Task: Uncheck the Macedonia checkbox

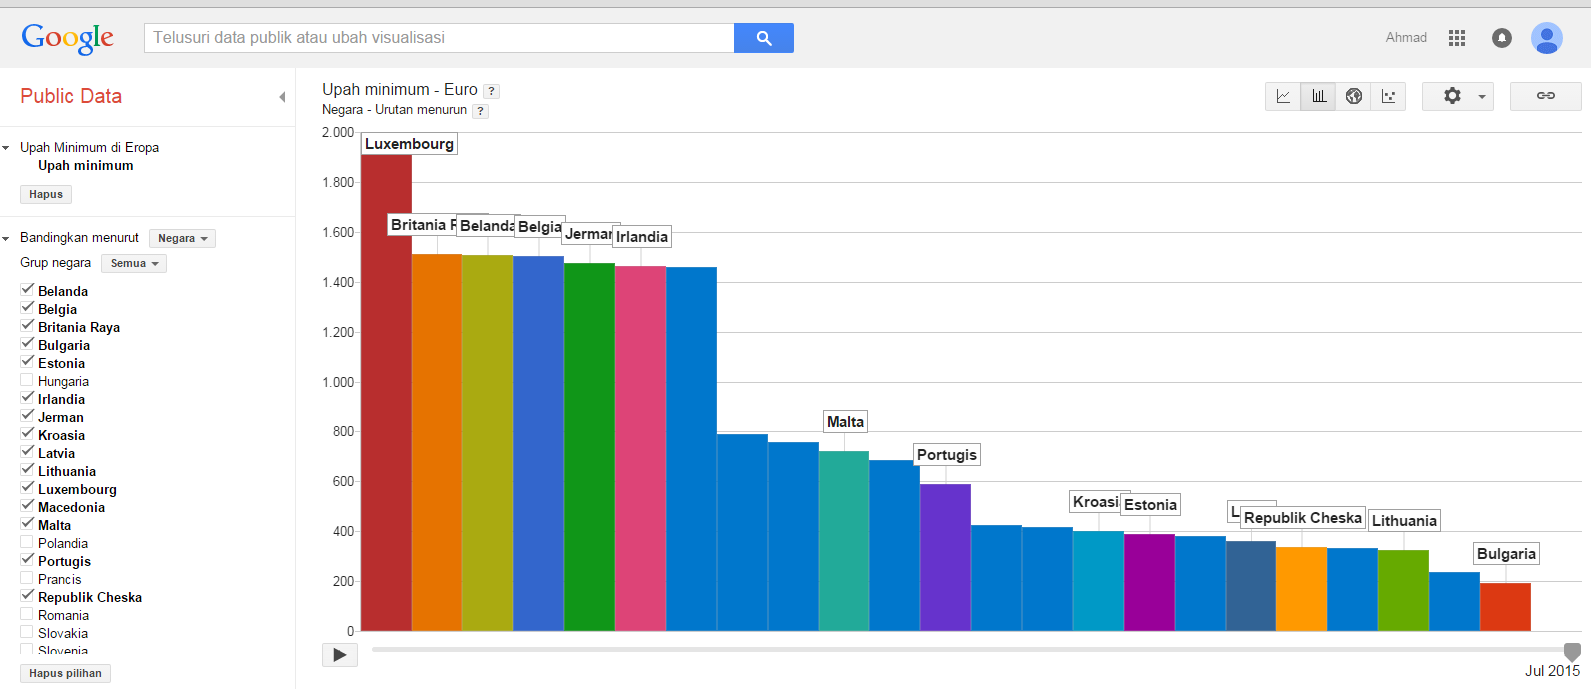Action: point(27,506)
